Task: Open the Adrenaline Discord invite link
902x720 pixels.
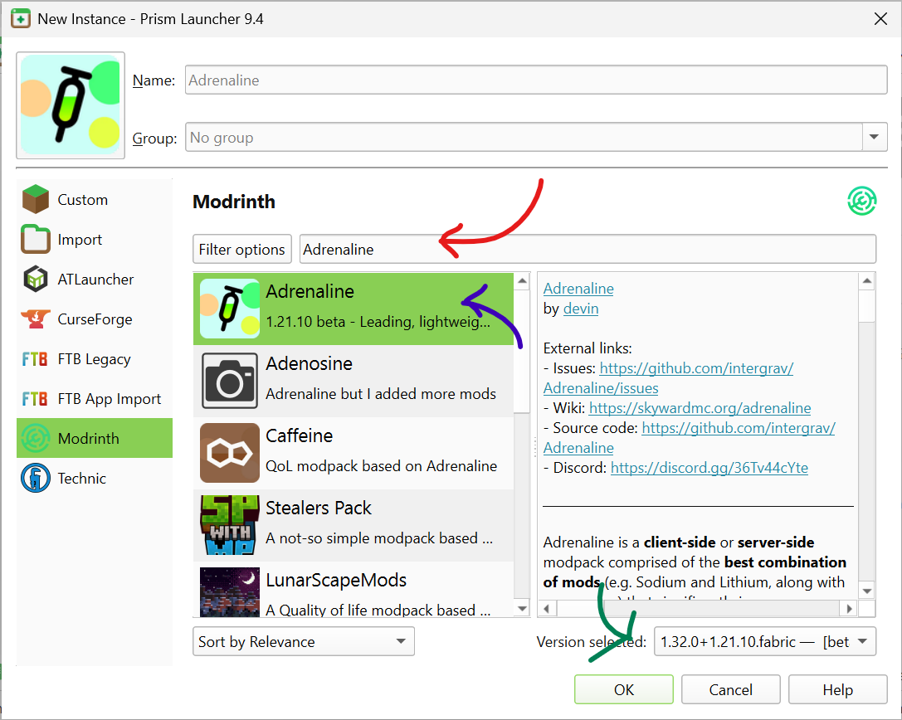Action: coord(709,468)
